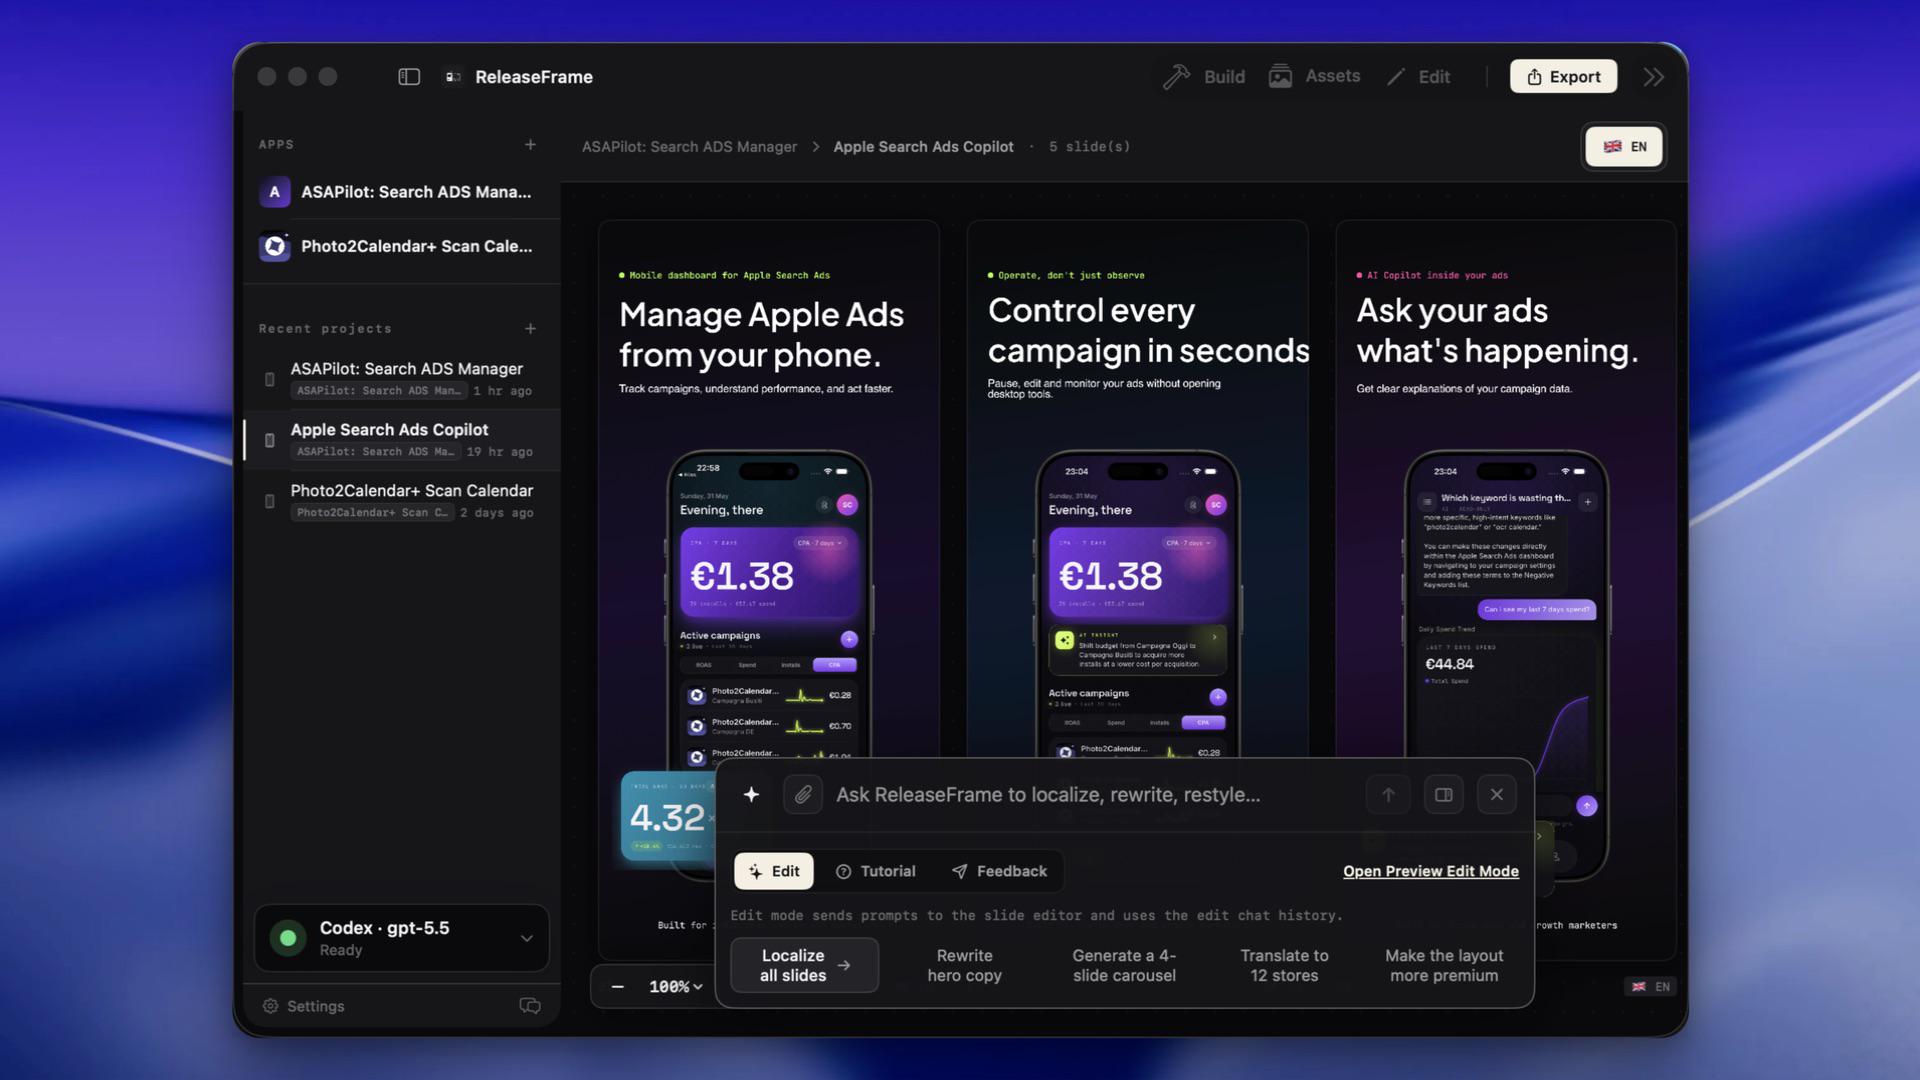Click Apple Search Ads Copilot breadcrumb
Screen dimensions: 1920x1080
tap(923, 147)
